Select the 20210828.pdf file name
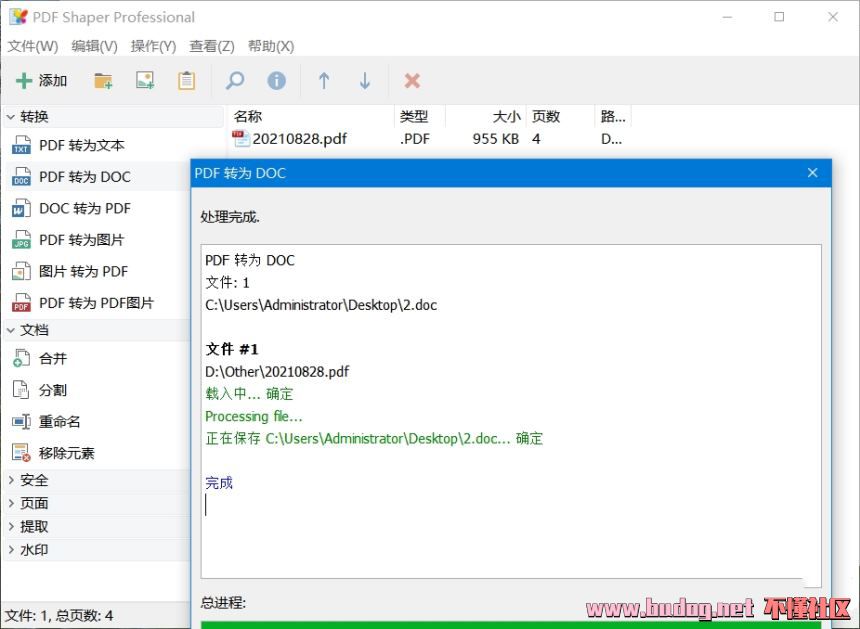Image resolution: width=860 pixels, height=629 pixels. [299, 139]
